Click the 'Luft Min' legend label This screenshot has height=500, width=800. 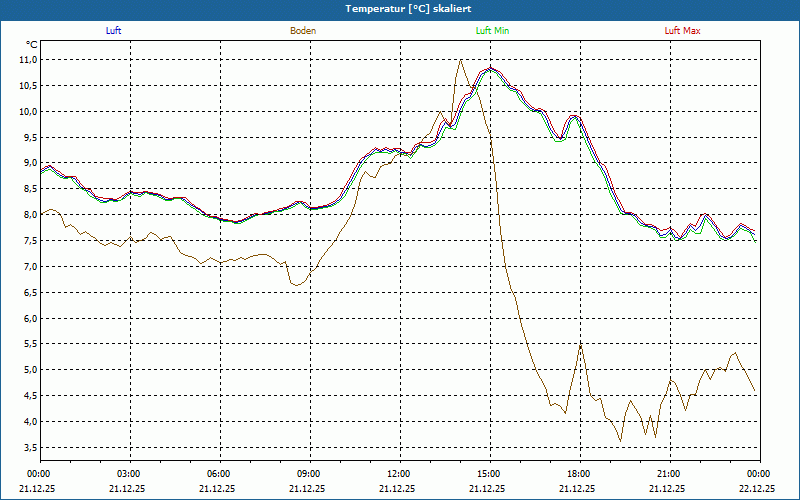tap(492, 31)
